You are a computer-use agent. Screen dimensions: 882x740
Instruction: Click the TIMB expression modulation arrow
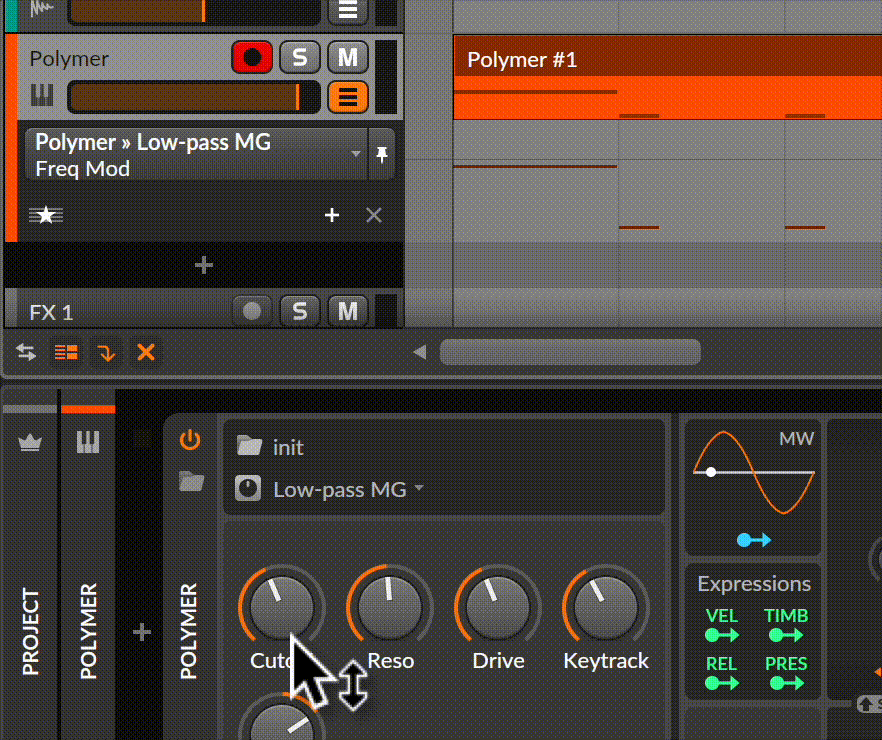[x=786, y=635]
